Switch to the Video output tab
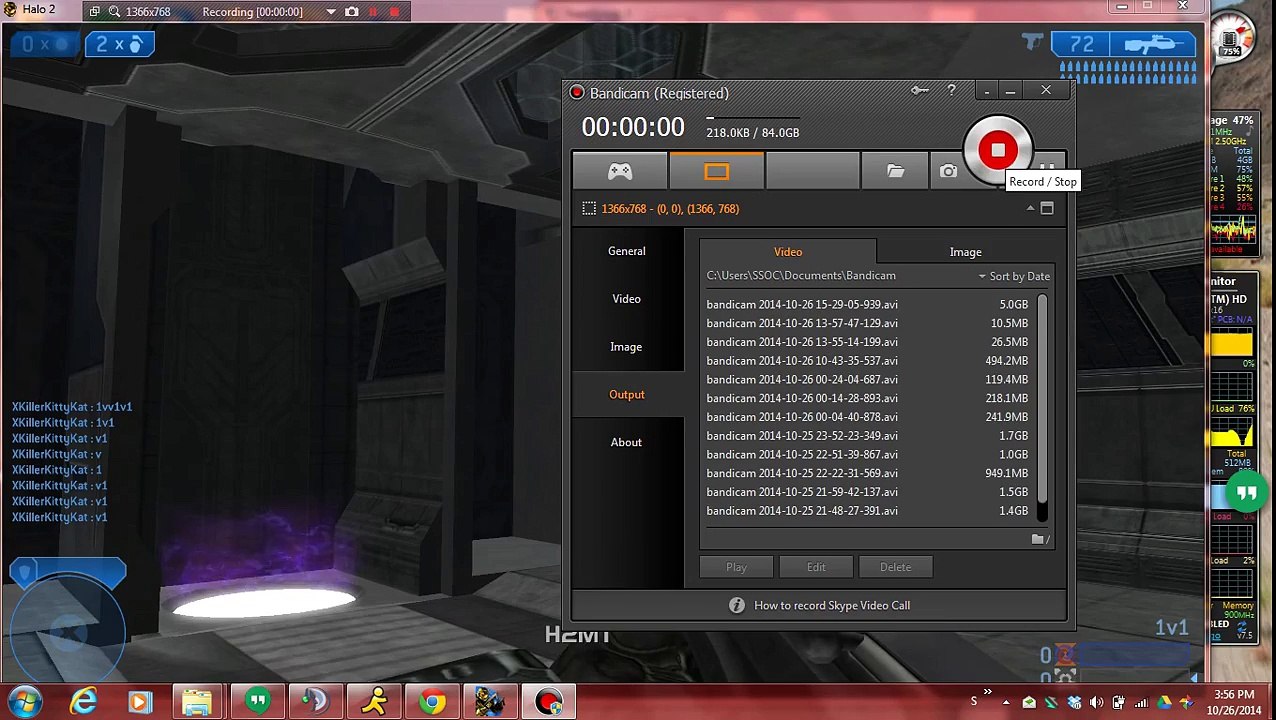The width and height of the screenshot is (1276, 720). click(788, 252)
